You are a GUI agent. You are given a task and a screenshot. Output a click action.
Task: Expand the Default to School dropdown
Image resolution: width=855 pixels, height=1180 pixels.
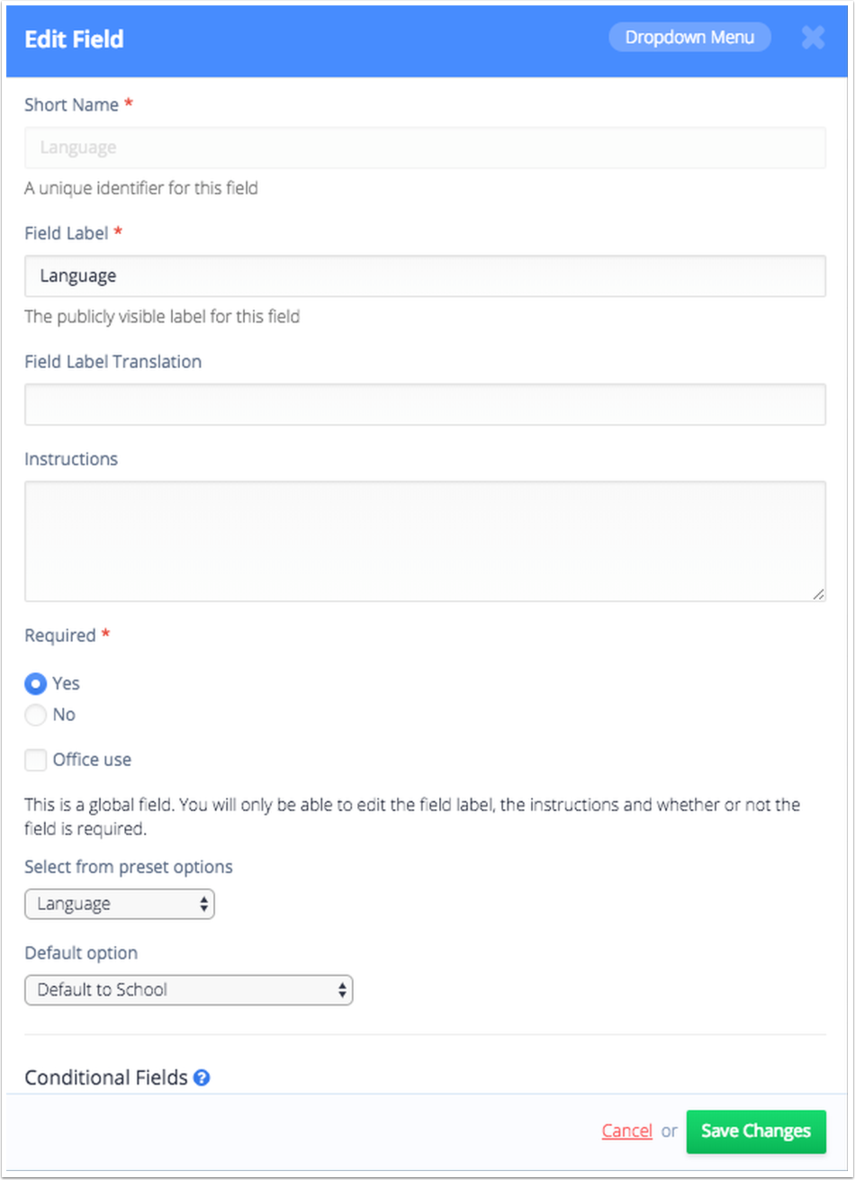(x=189, y=990)
